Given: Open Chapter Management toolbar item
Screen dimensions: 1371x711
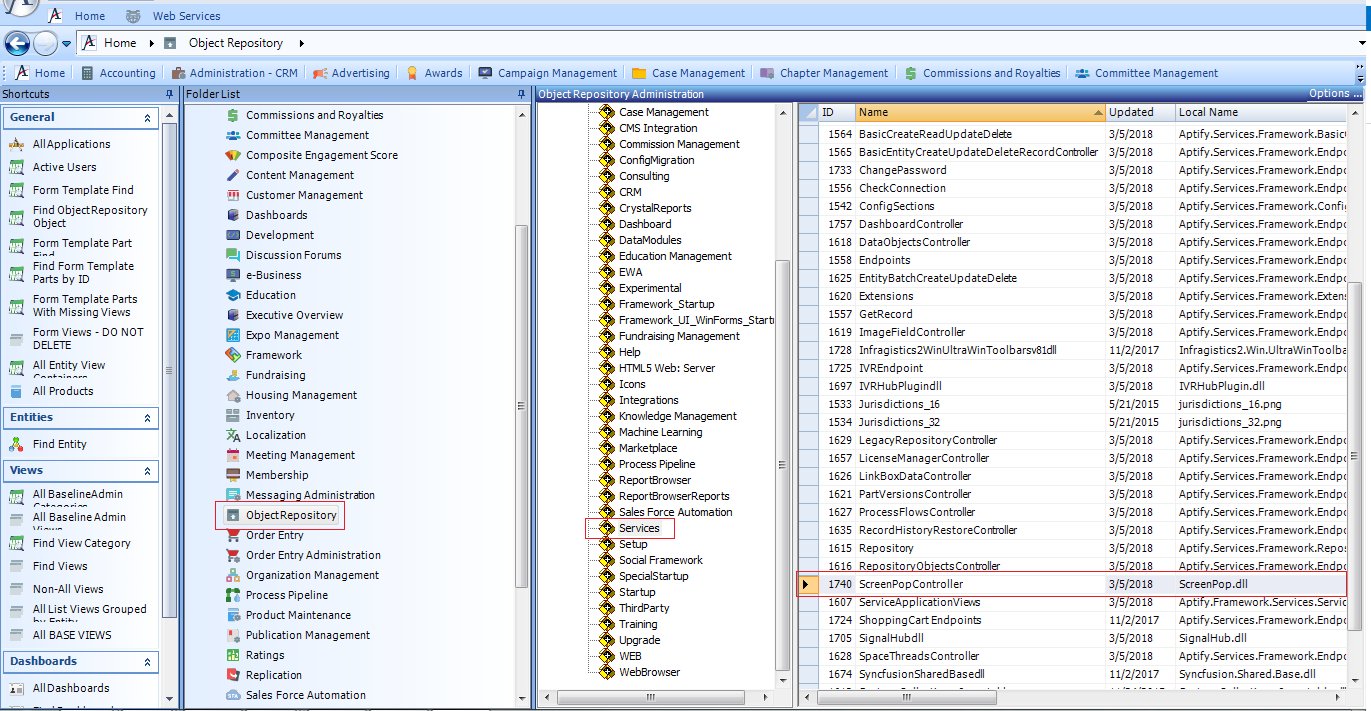Looking at the screenshot, I should point(824,73).
